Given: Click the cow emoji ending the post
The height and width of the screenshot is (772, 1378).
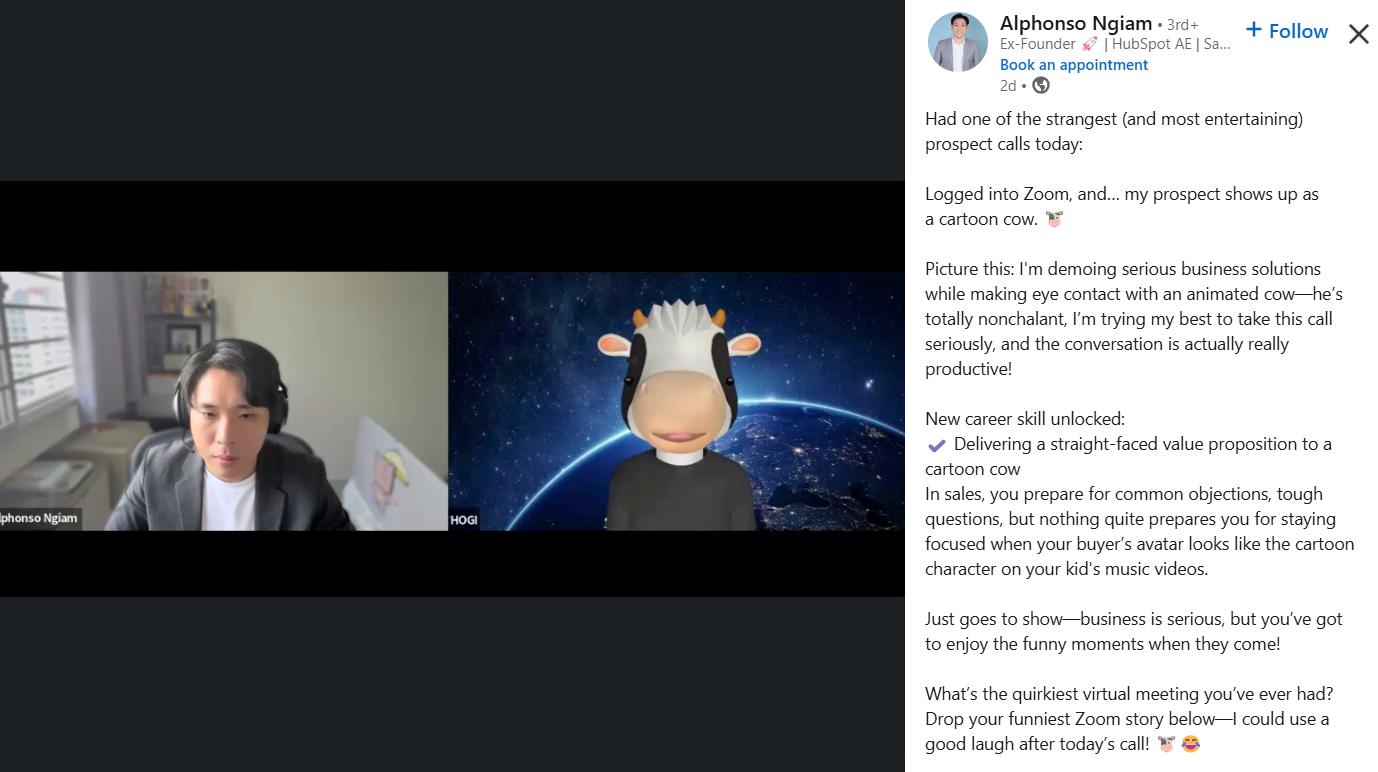Looking at the screenshot, I should [1165, 744].
